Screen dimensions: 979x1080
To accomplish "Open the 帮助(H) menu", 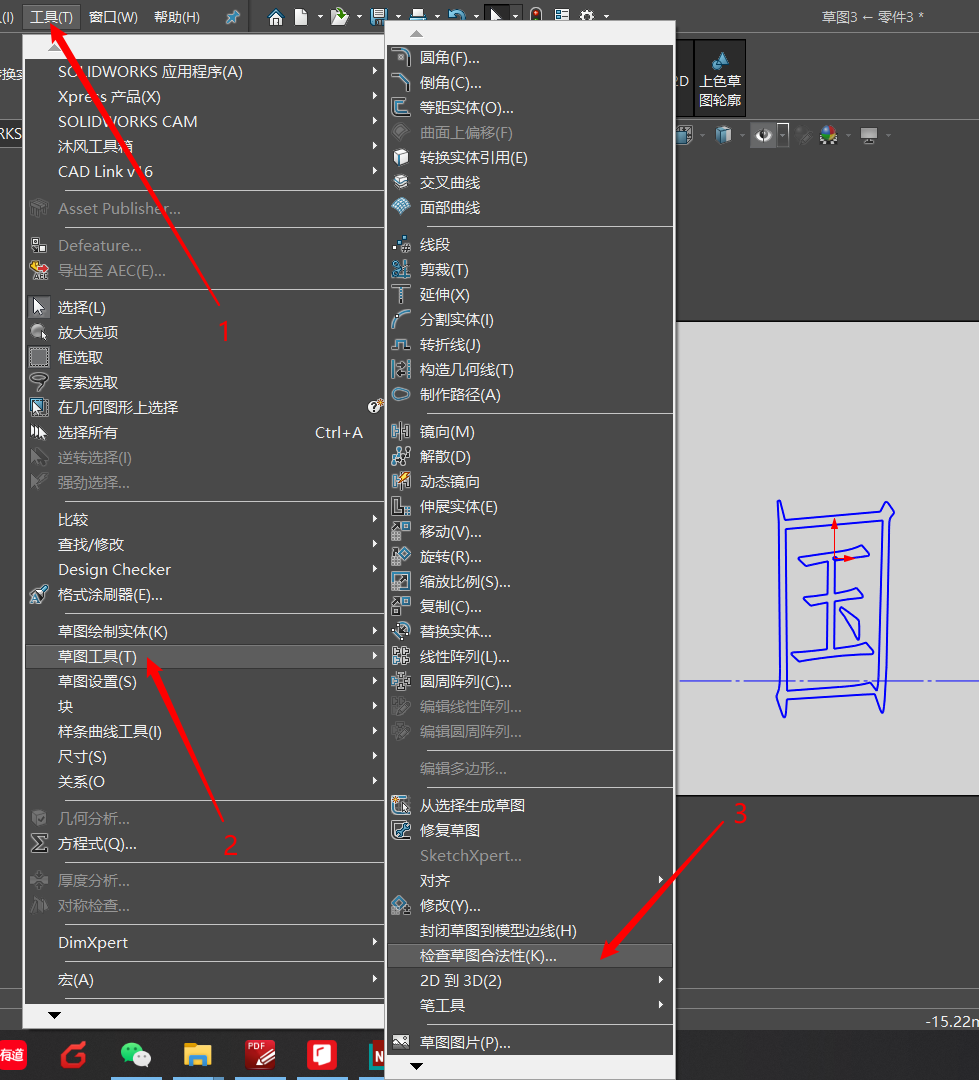I will click(177, 17).
